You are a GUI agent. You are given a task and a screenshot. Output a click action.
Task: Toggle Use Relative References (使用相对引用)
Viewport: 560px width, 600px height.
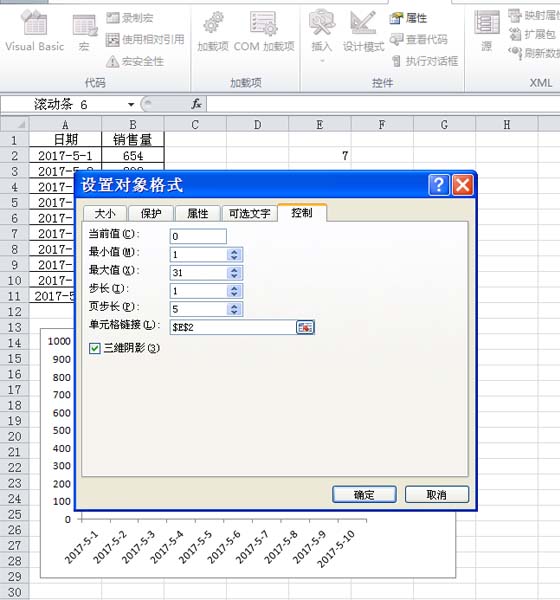pos(145,39)
